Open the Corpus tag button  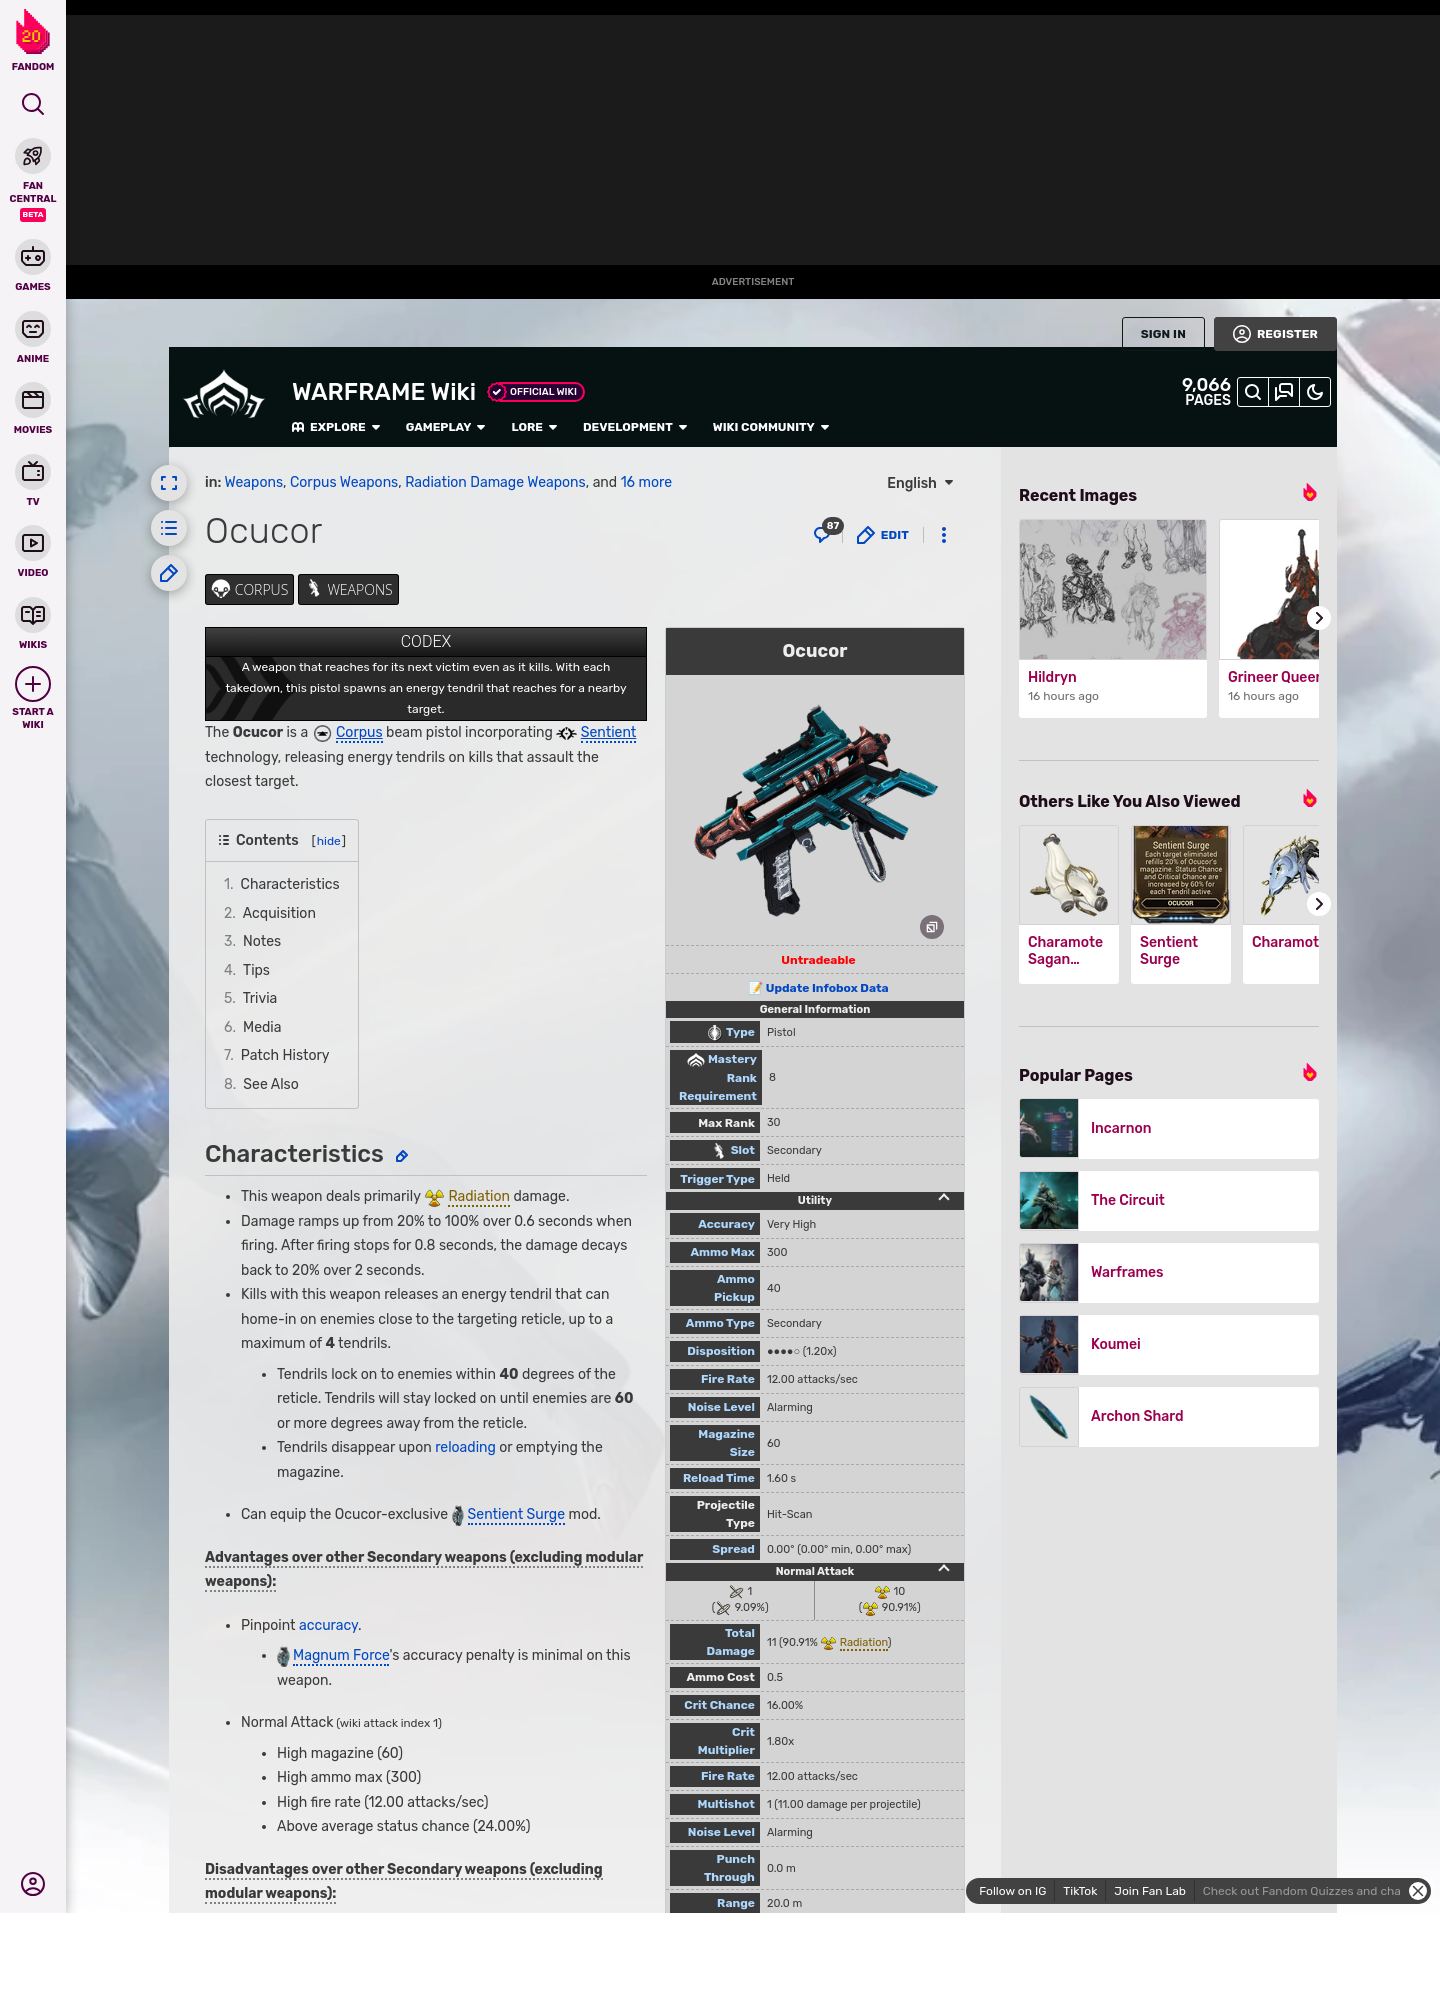(250, 590)
